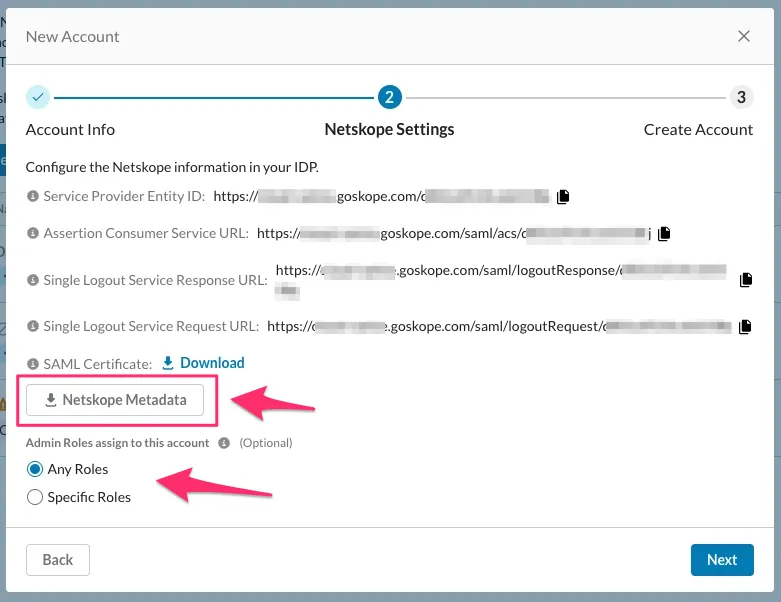Jump to Account Info step one
This screenshot has width=781, height=602.
38,97
